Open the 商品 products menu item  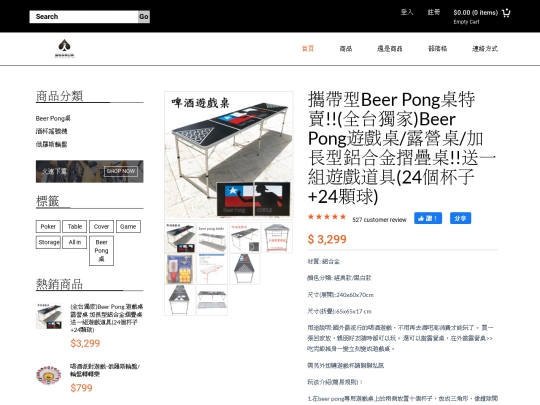click(x=346, y=49)
